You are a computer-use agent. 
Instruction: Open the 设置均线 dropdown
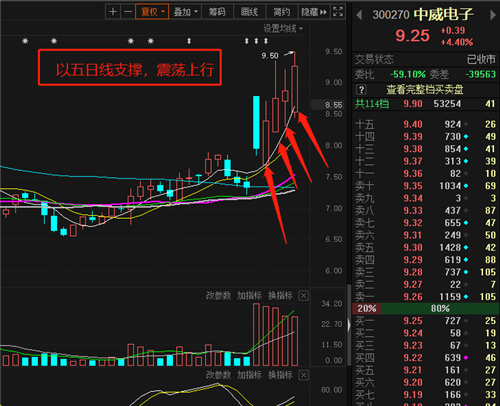(283, 29)
